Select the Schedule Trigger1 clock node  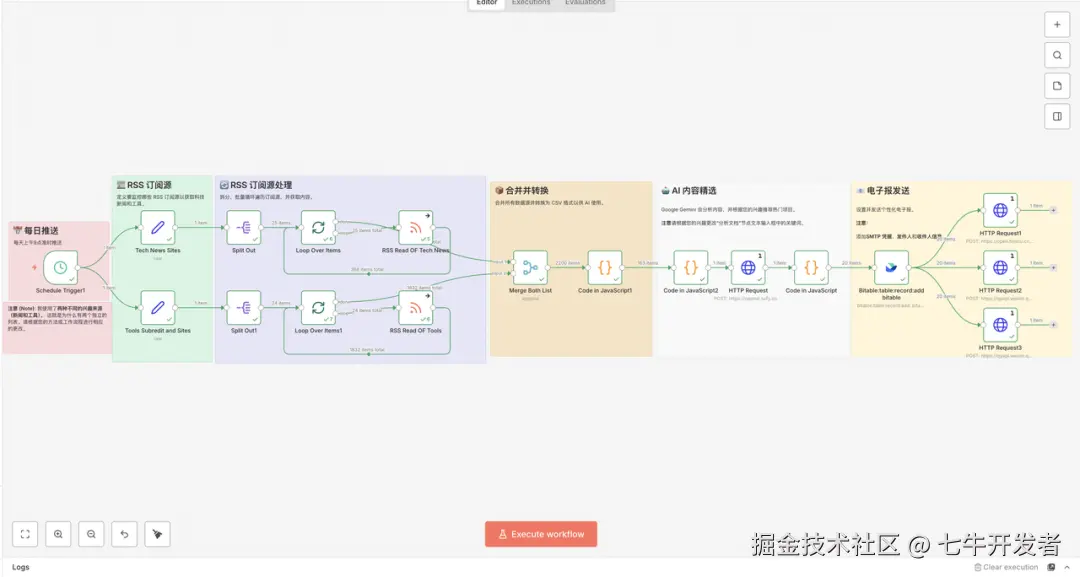coord(61,267)
